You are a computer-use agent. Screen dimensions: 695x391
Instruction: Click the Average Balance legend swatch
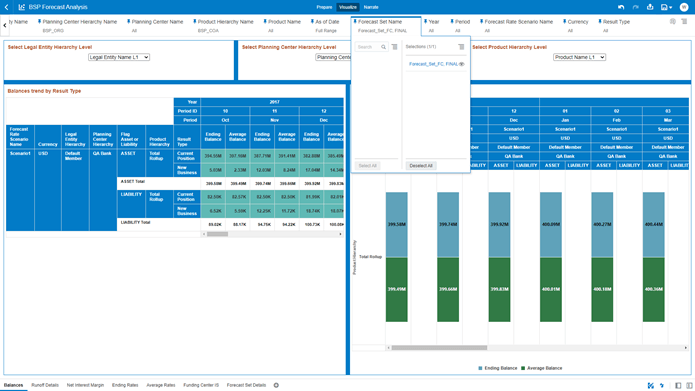tap(523, 368)
